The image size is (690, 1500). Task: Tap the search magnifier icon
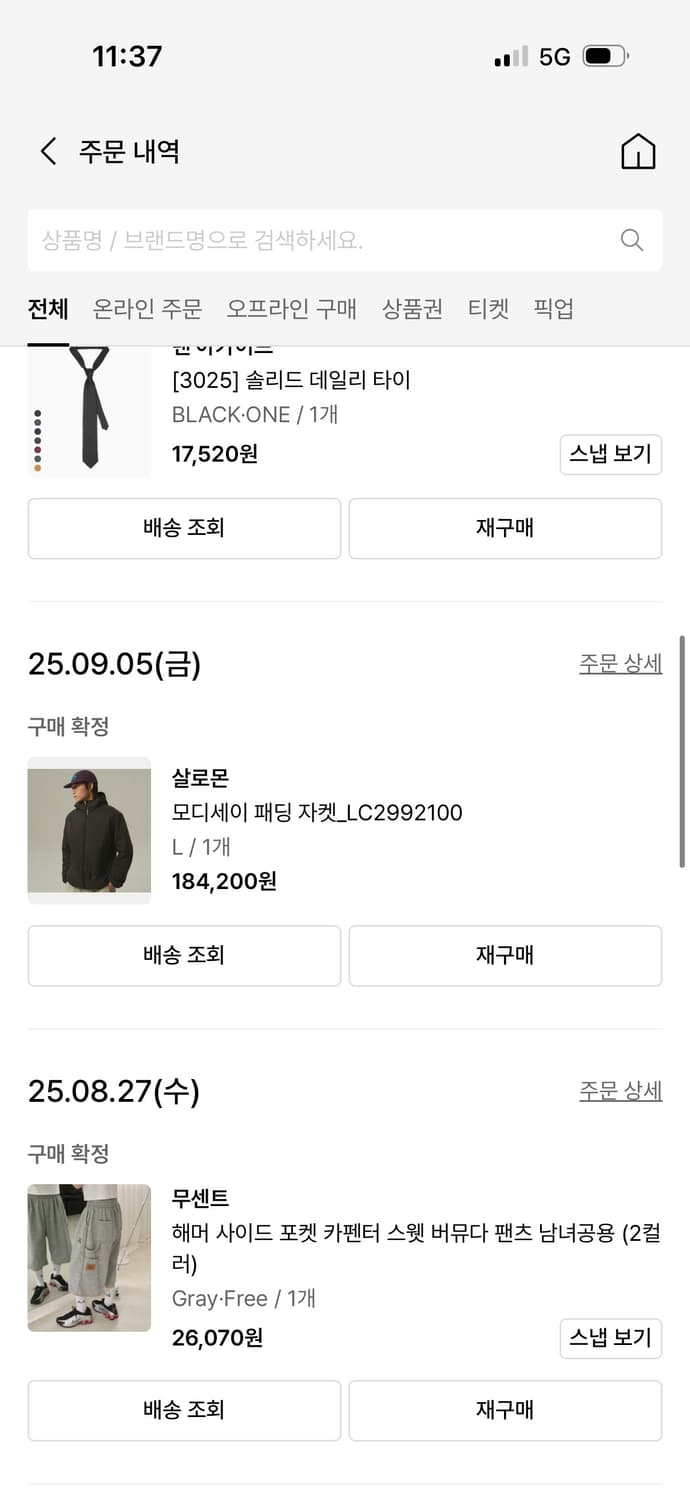(x=631, y=240)
